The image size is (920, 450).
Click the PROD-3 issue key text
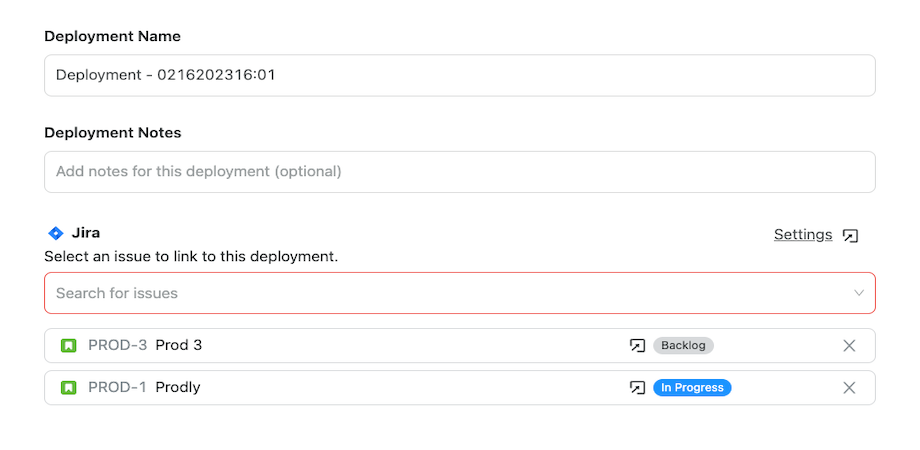[117, 345]
